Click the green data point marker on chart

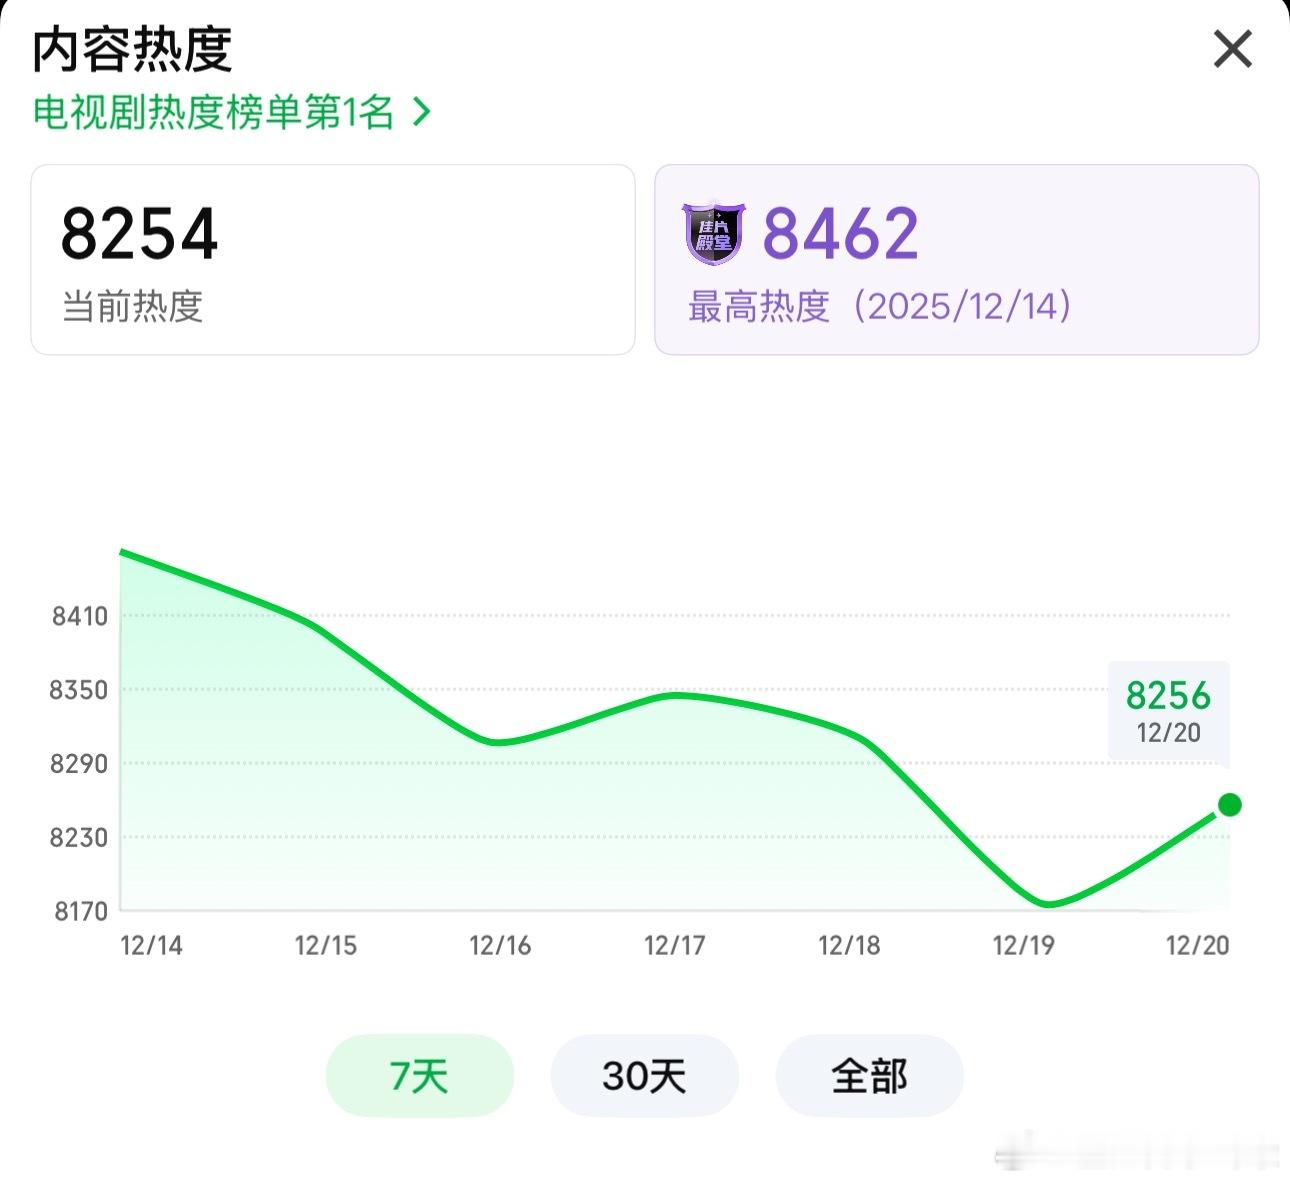[x=1228, y=803]
